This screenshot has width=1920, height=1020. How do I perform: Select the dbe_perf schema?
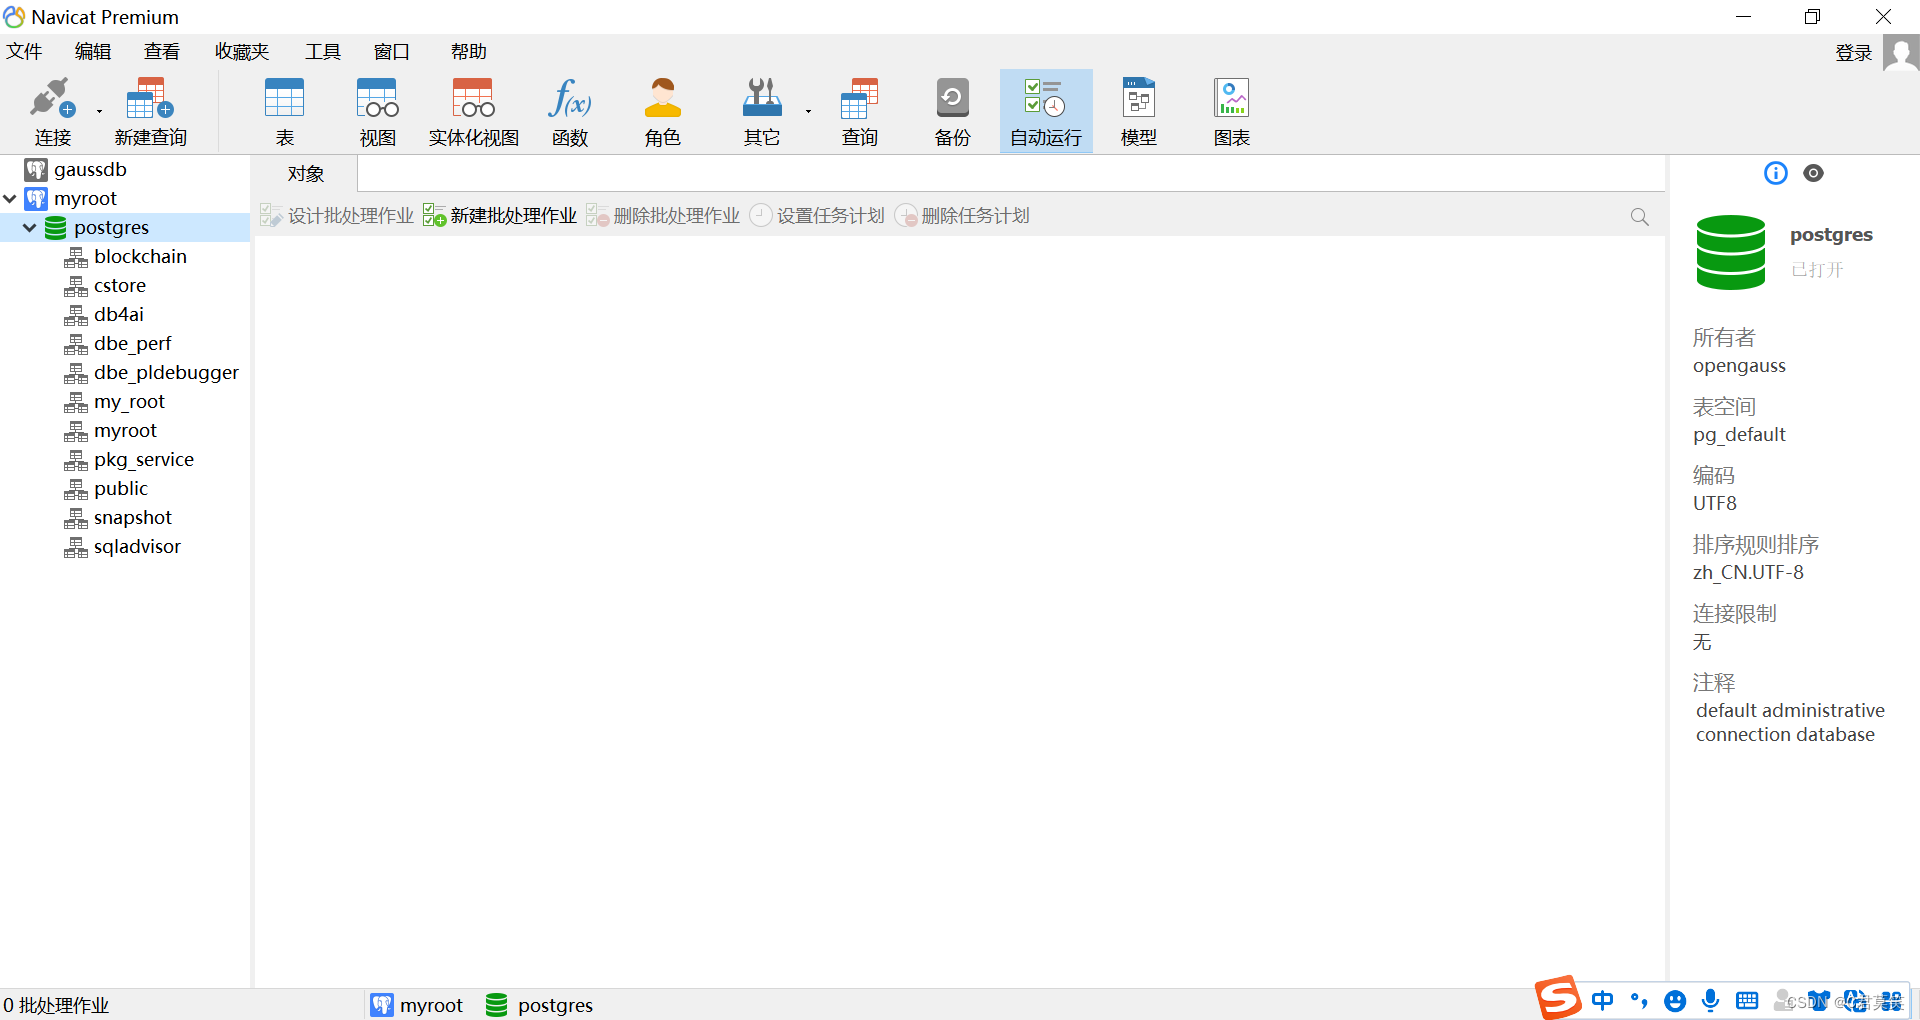point(133,343)
